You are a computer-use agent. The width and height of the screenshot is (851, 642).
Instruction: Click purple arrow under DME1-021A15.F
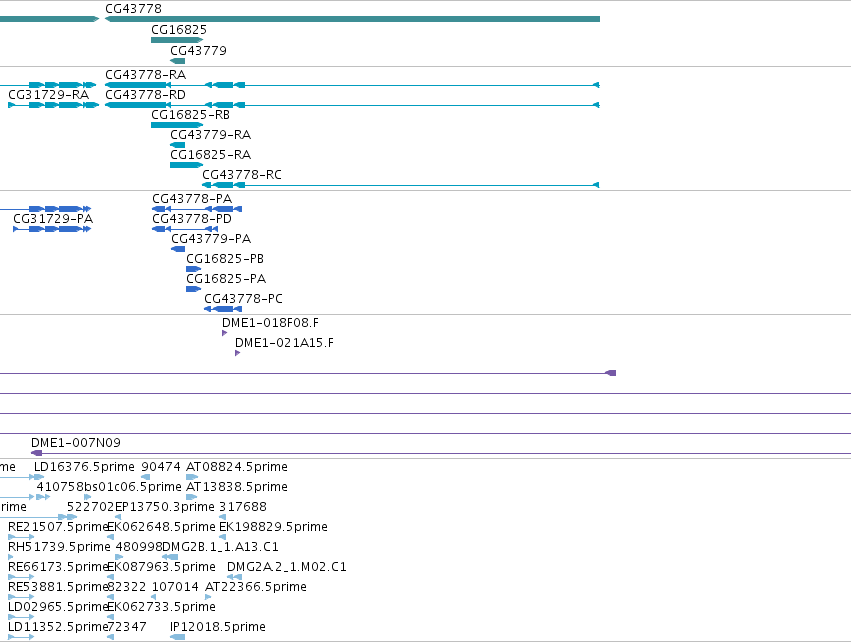click(237, 353)
